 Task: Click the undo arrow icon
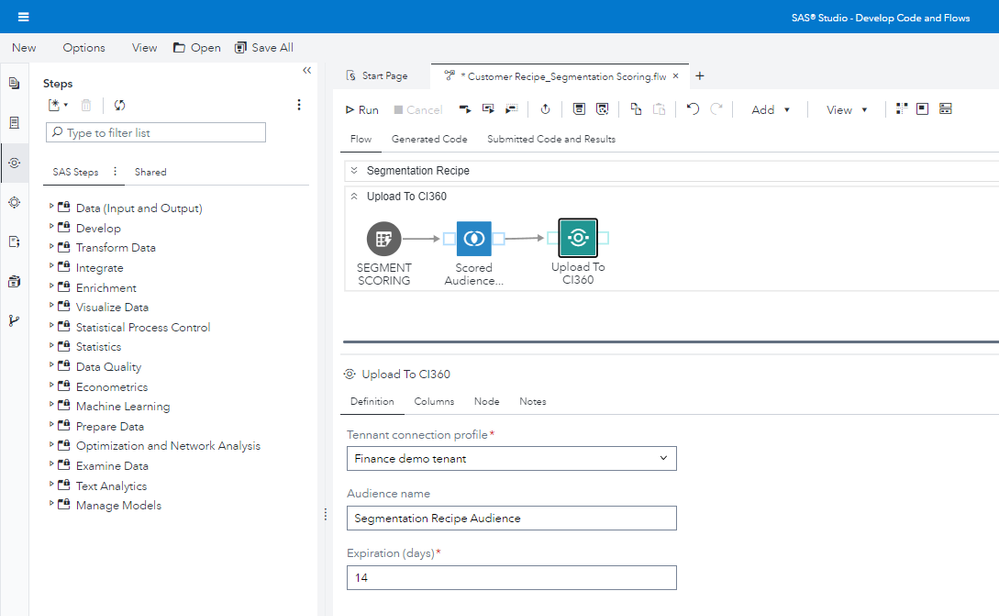(692, 109)
